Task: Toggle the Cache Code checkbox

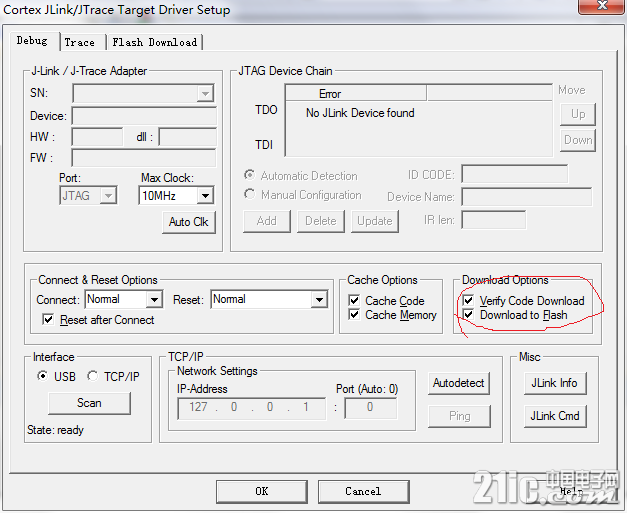Action: pos(354,300)
